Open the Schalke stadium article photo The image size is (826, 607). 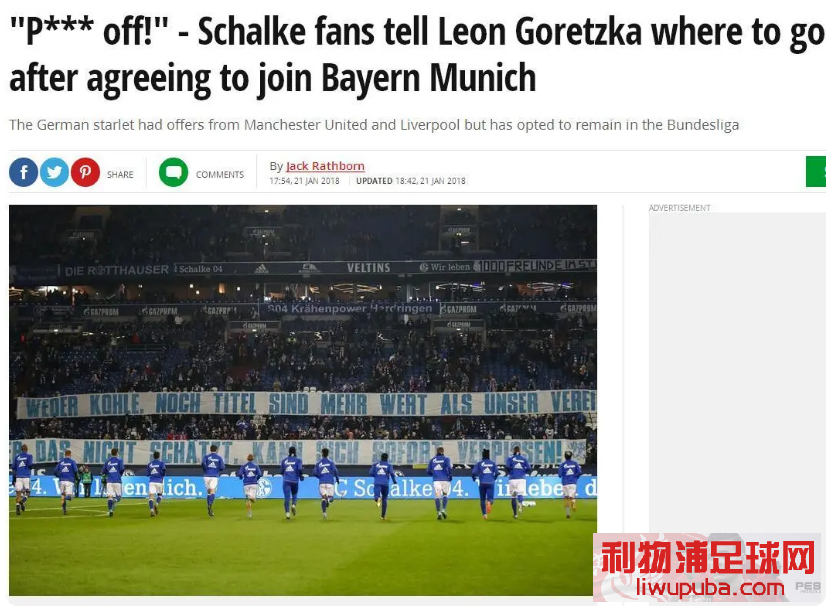tap(303, 400)
